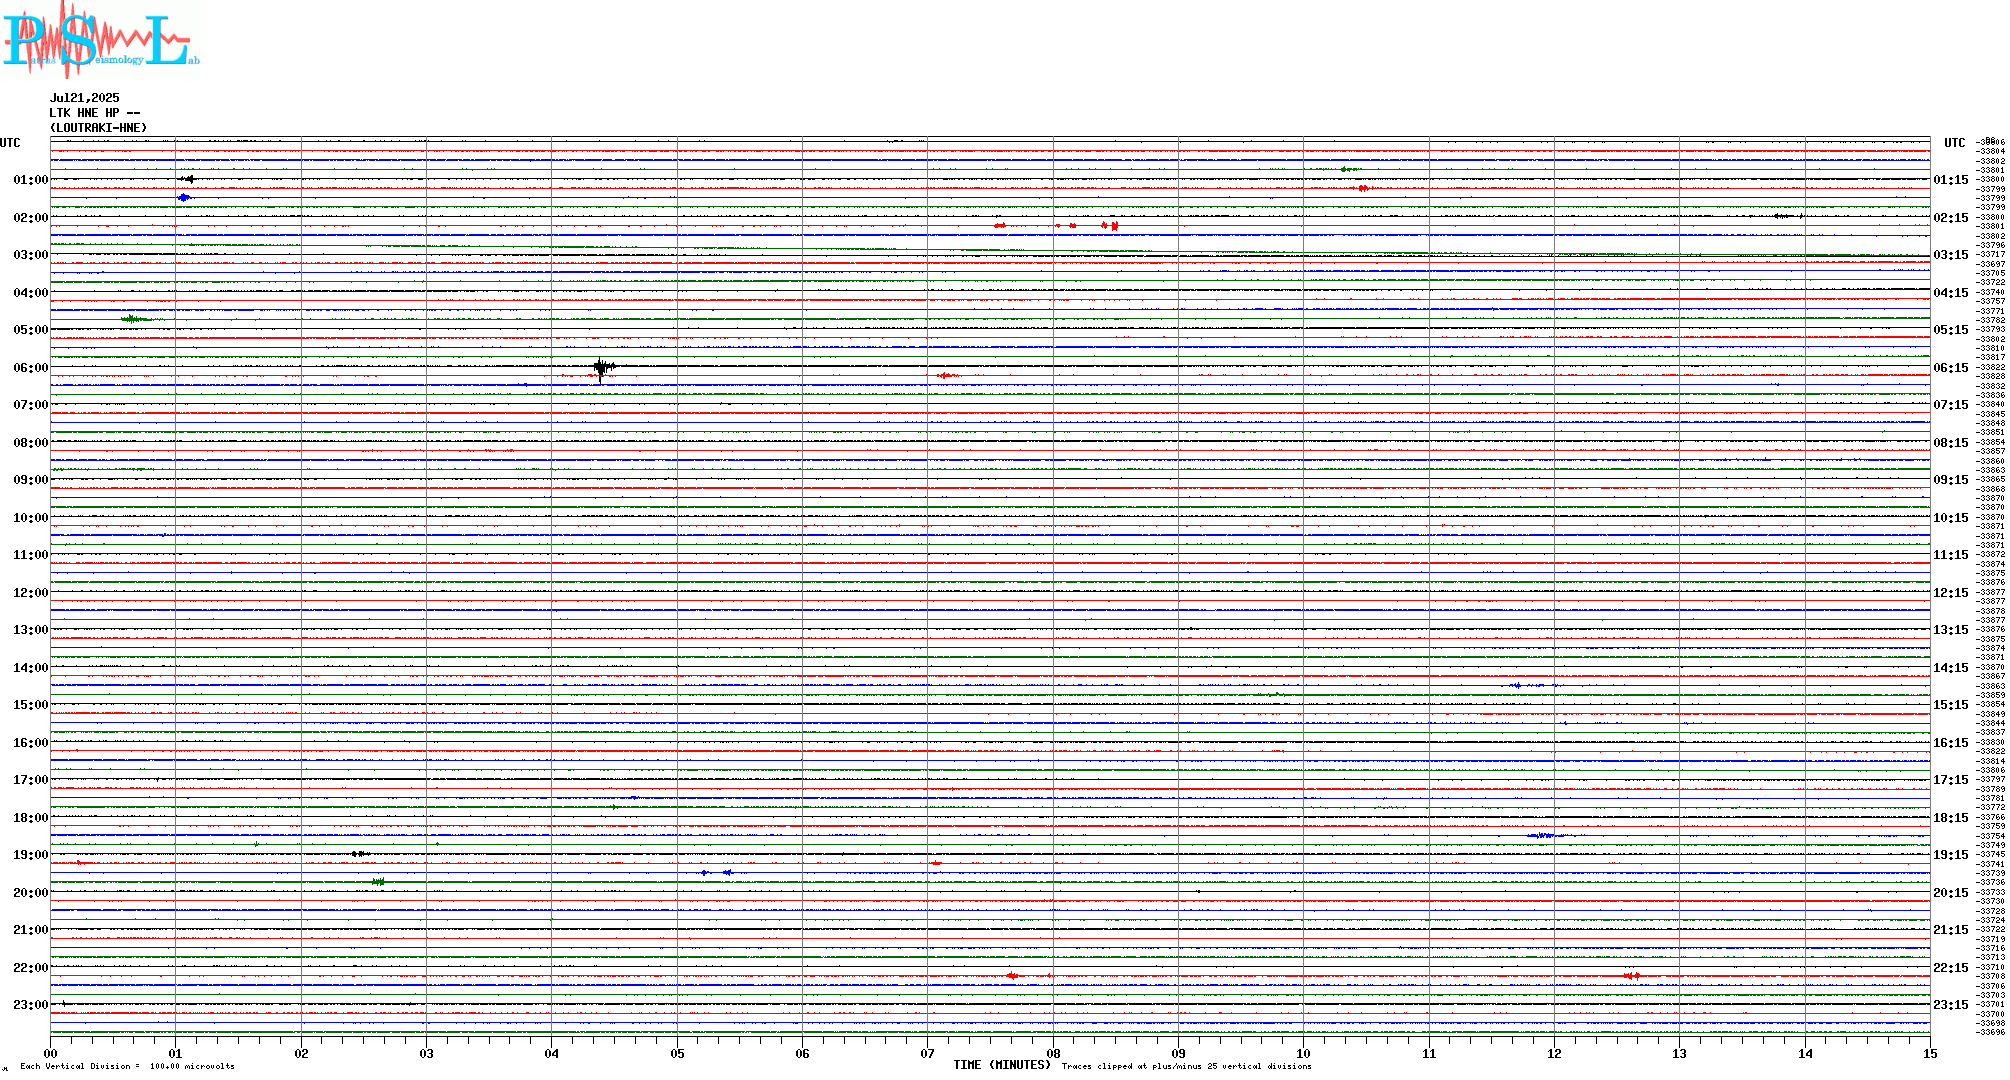Select the 08:00 hour label

click(30, 443)
